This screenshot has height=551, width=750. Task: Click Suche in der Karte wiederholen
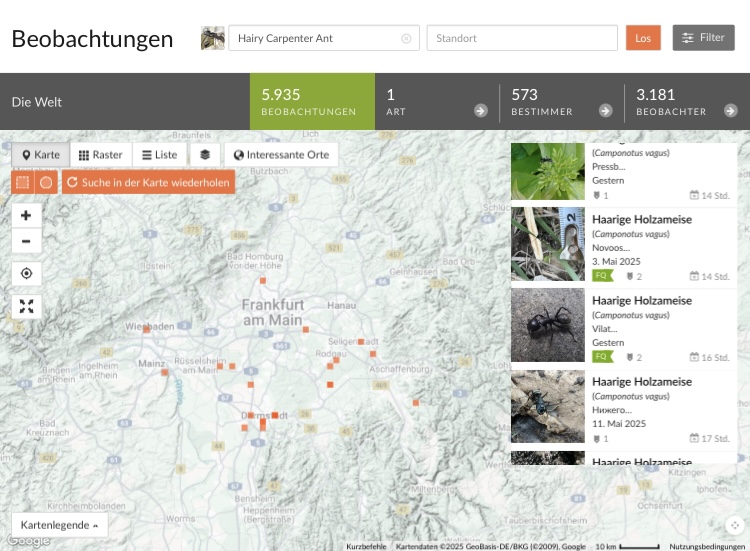(x=148, y=182)
